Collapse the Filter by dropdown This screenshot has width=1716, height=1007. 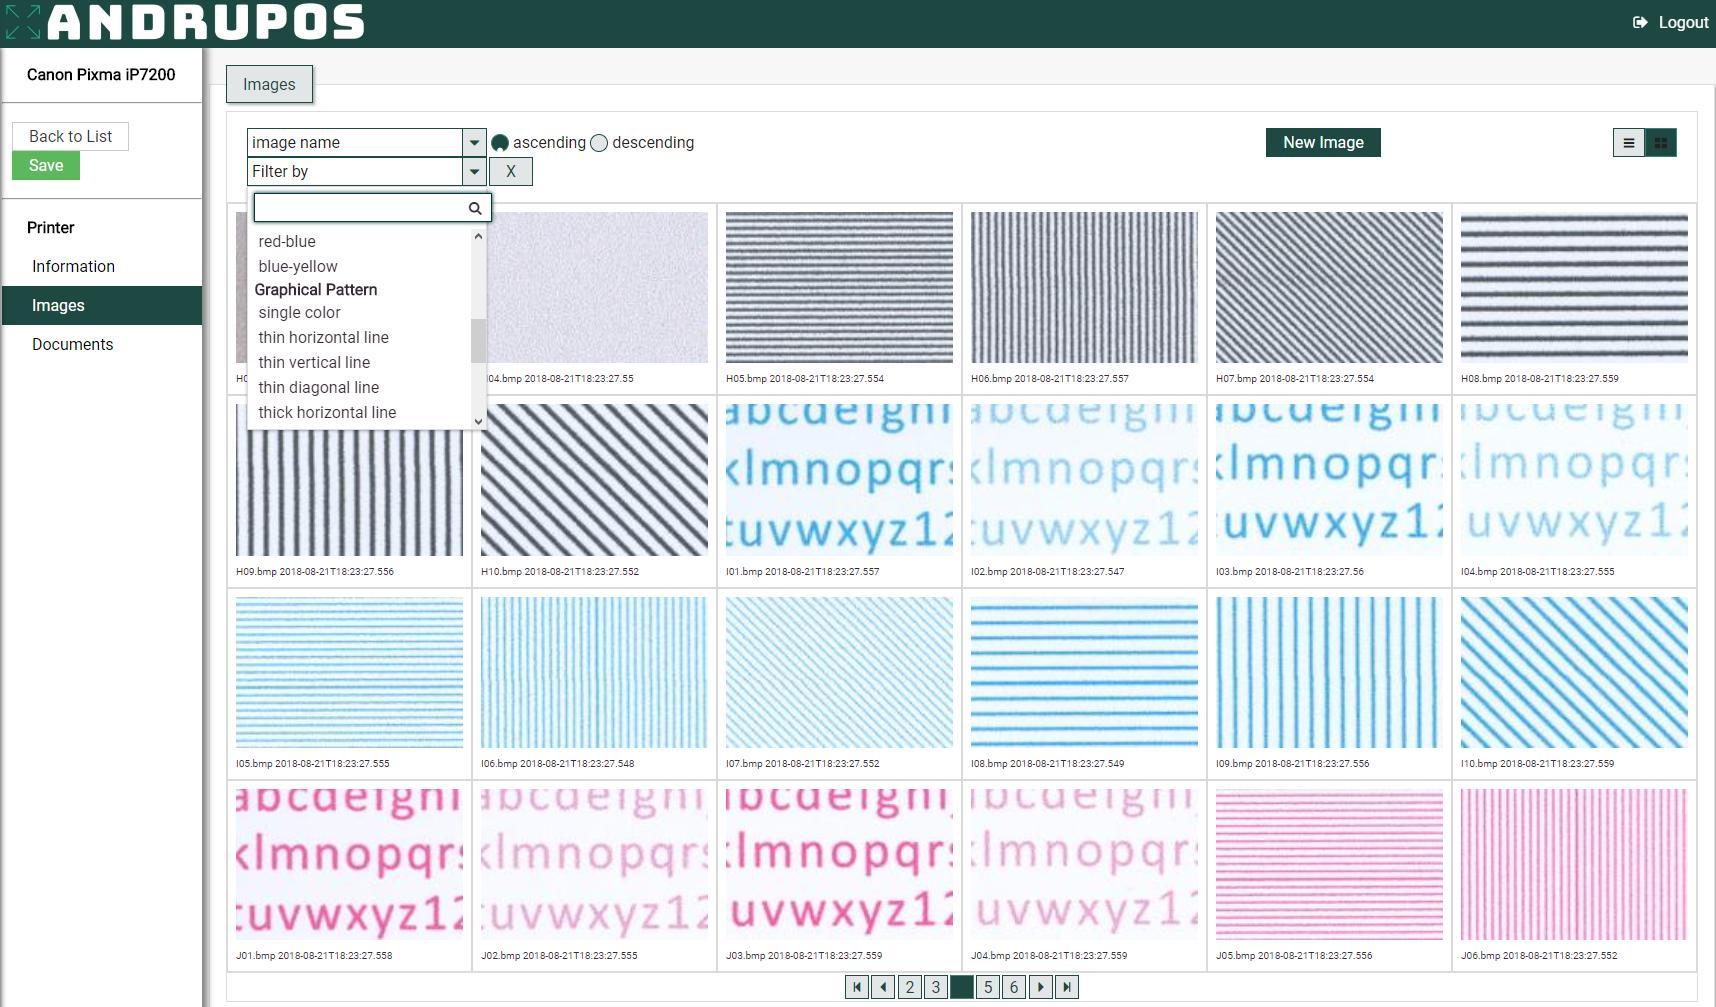point(474,172)
